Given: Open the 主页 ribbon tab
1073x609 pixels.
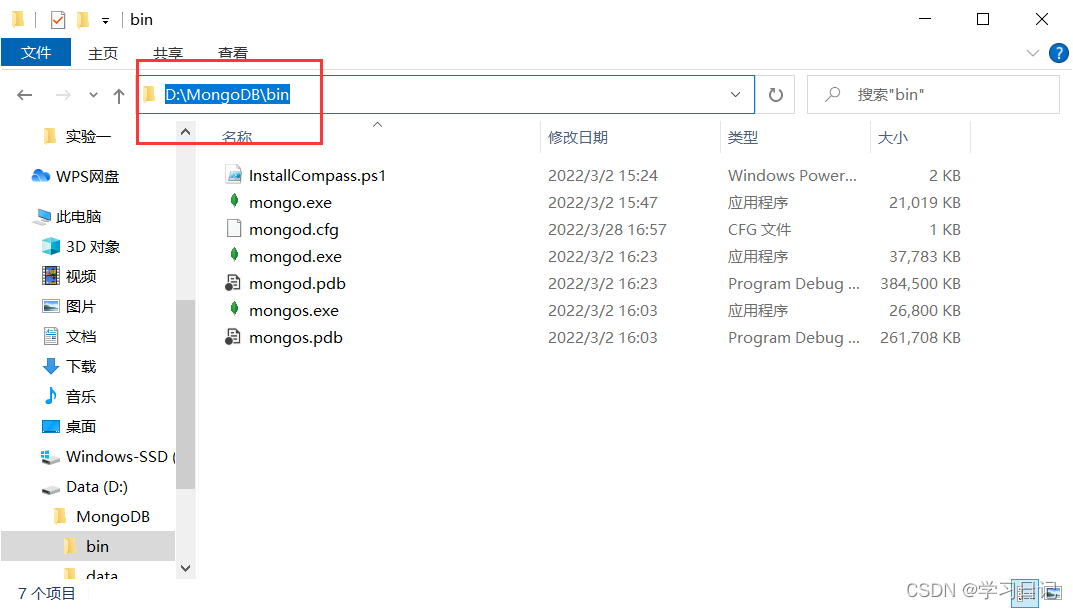Looking at the screenshot, I should click(x=103, y=53).
